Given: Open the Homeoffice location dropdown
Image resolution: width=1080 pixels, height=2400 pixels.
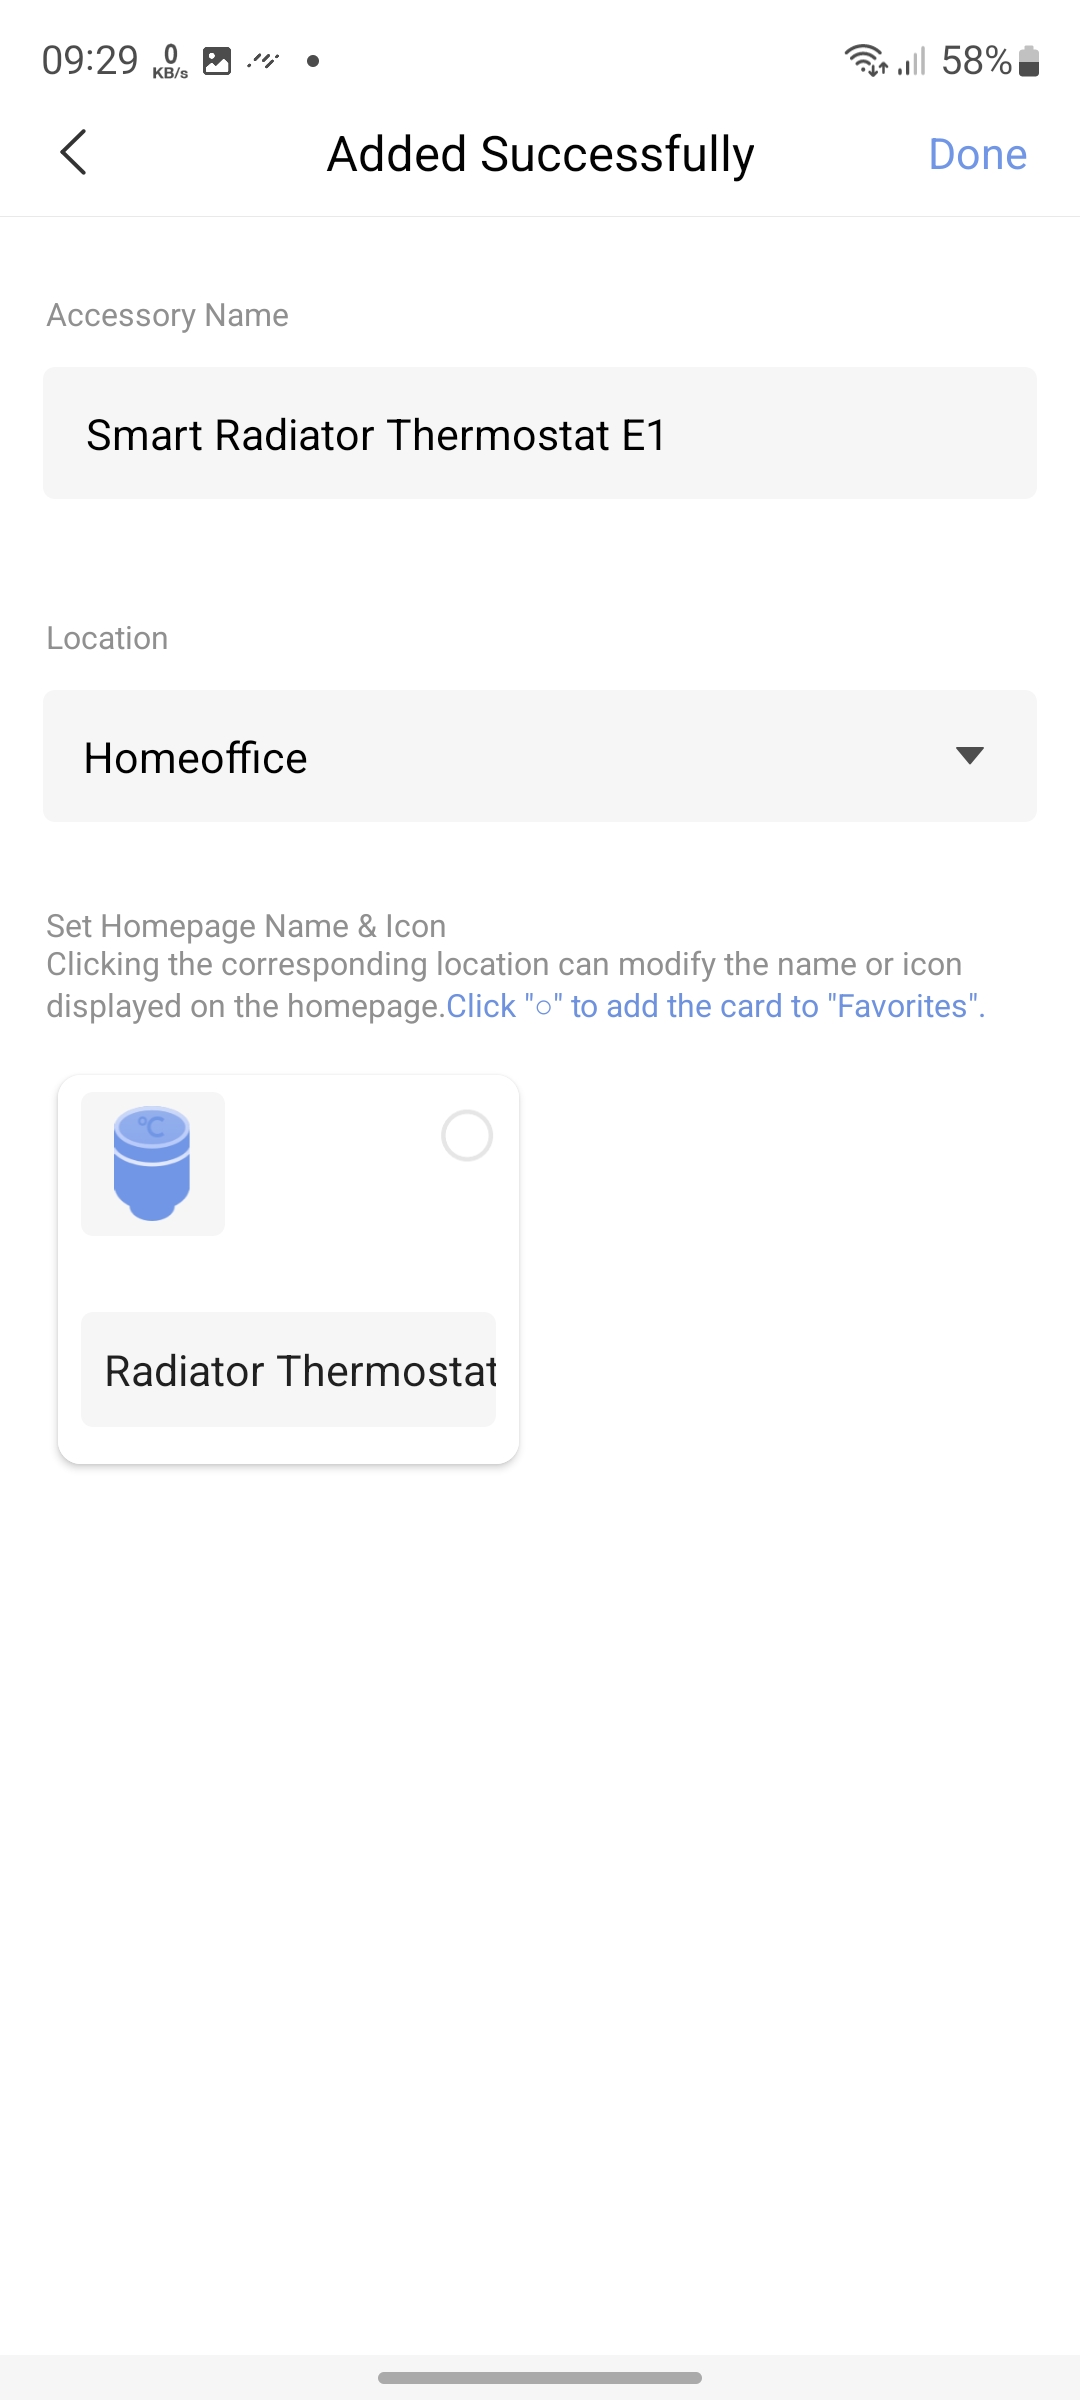Looking at the screenshot, I should click(500, 757).
